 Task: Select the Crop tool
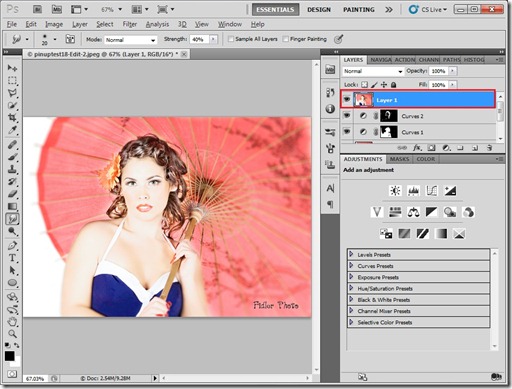click(x=12, y=118)
